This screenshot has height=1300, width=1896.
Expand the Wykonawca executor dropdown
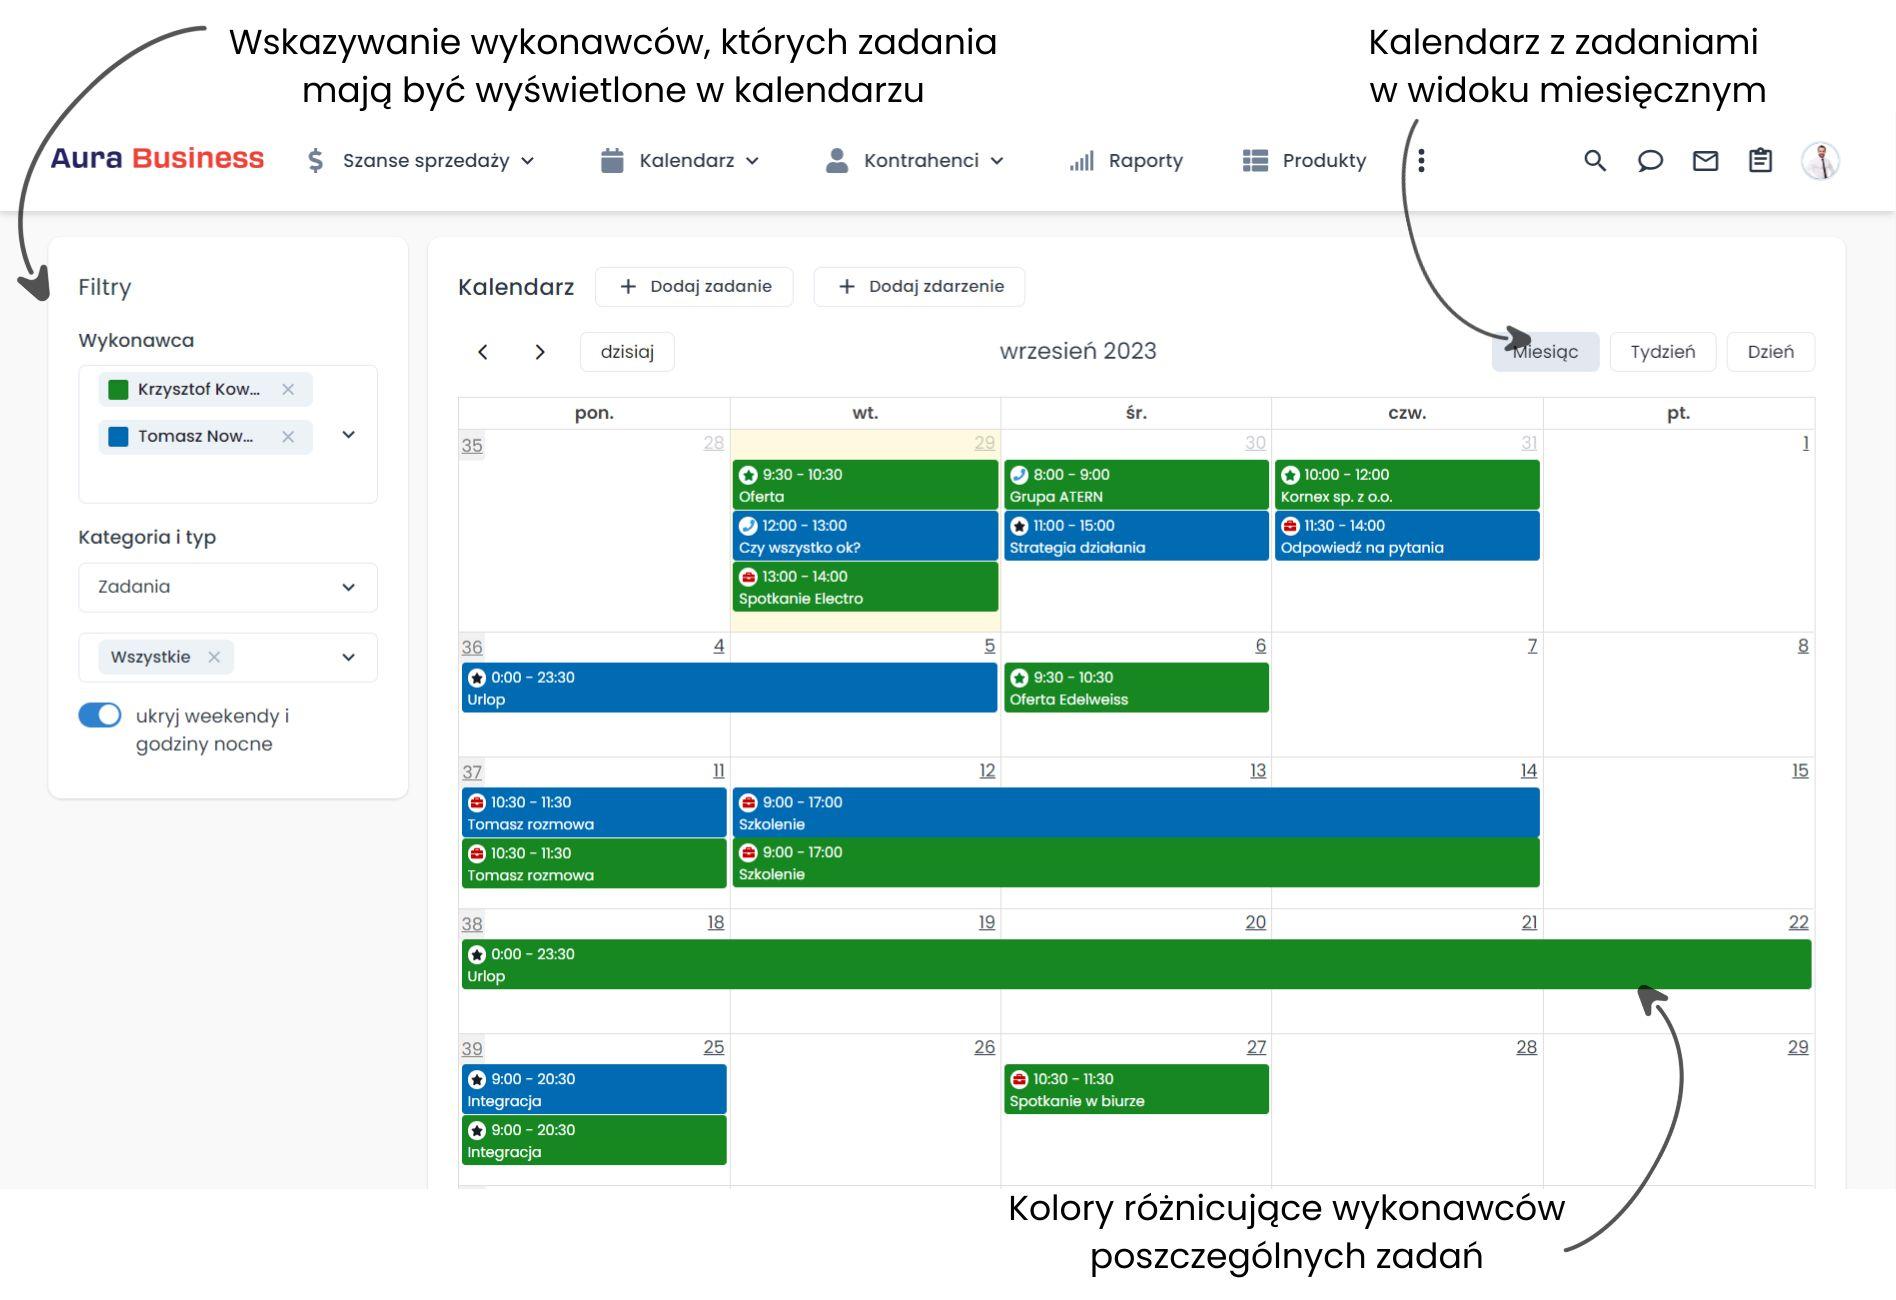click(x=348, y=435)
